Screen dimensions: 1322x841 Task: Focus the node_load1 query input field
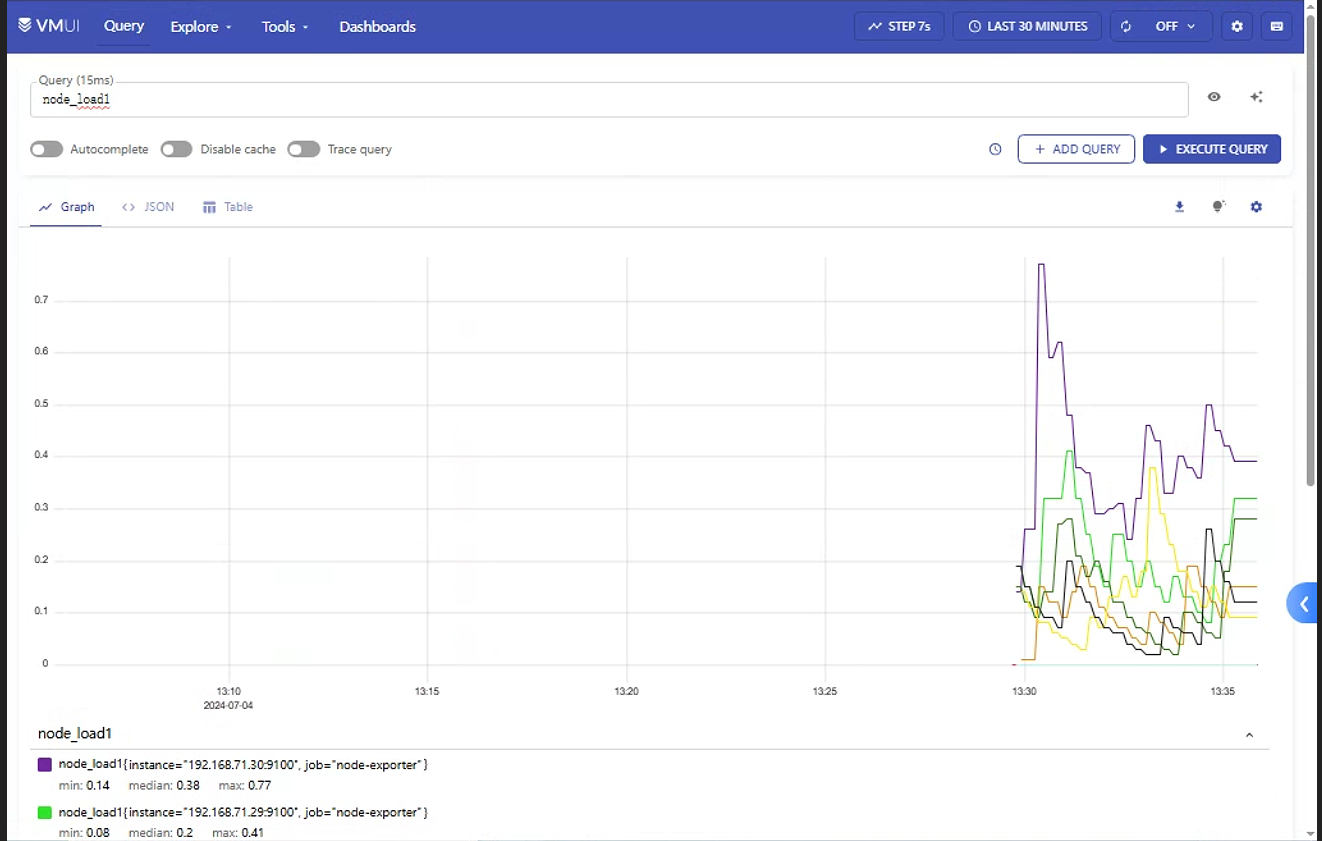click(609, 100)
